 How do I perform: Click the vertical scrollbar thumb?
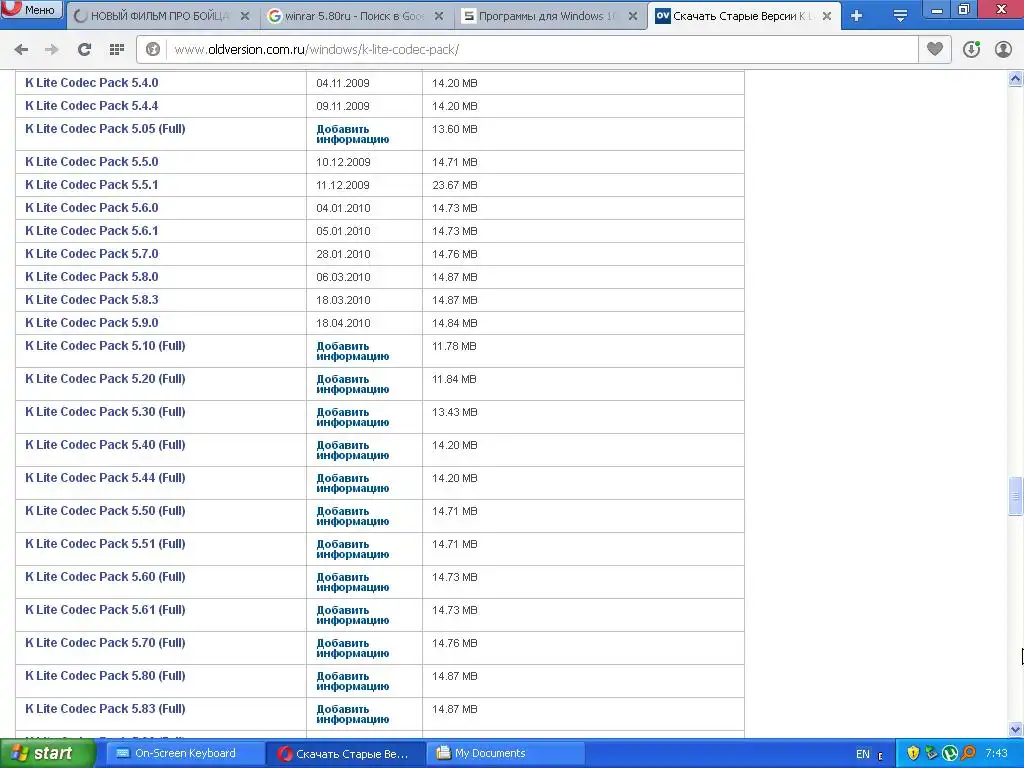point(1016,496)
